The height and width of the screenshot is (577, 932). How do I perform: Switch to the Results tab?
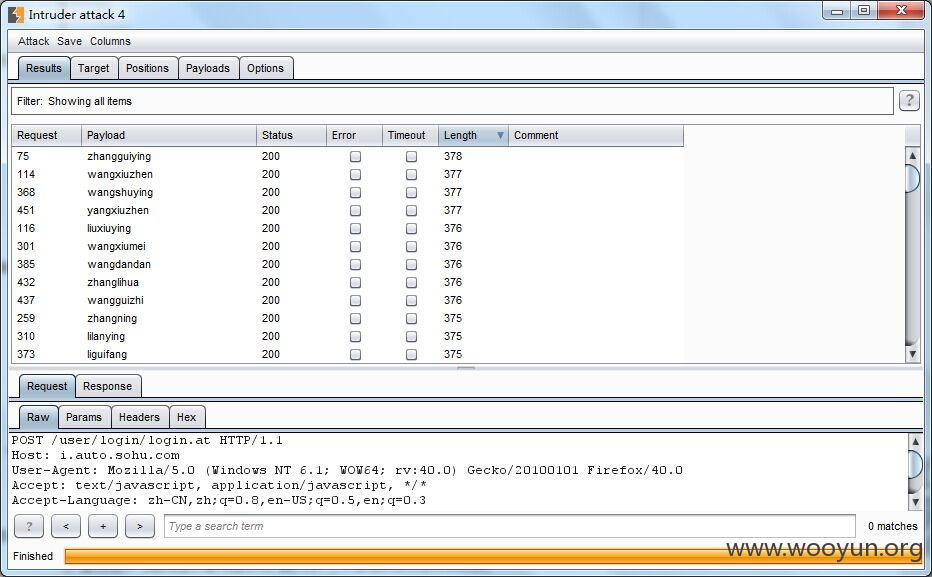click(44, 68)
